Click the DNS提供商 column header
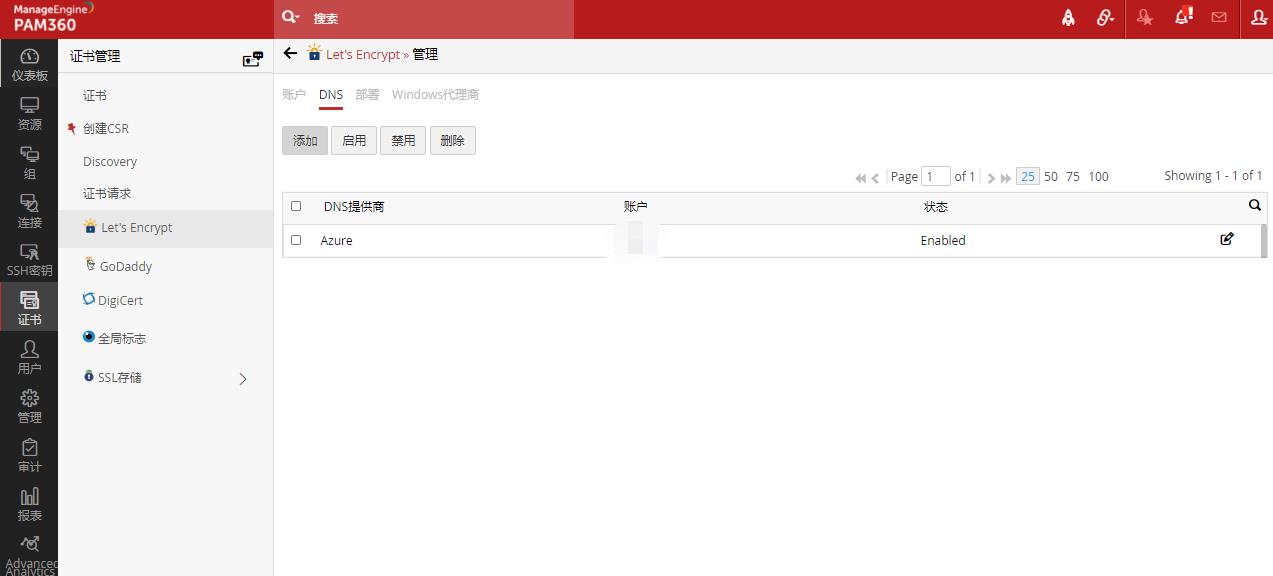The height and width of the screenshot is (576, 1273). tap(354, 207)
